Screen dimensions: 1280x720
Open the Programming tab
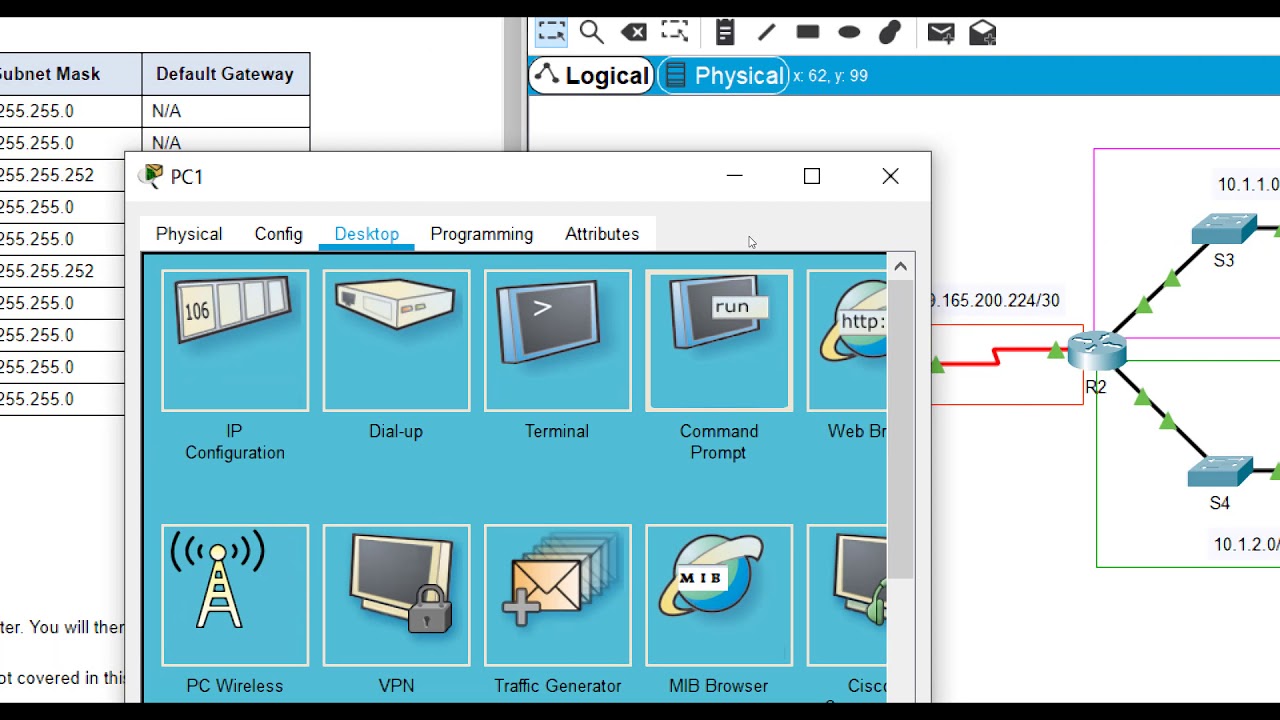[482, 234]
